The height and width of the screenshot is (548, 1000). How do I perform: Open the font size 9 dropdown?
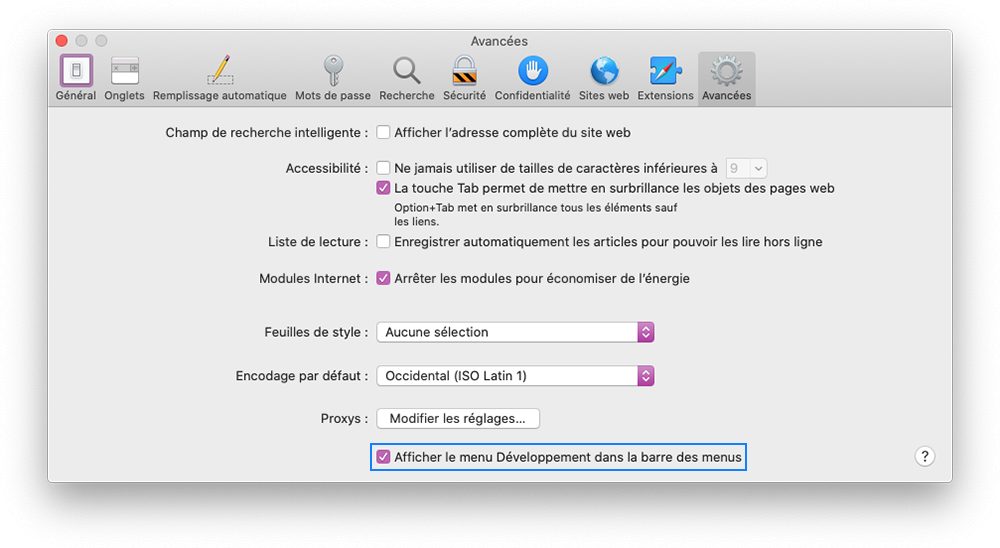pyautogui.click(x=746, y=169)
